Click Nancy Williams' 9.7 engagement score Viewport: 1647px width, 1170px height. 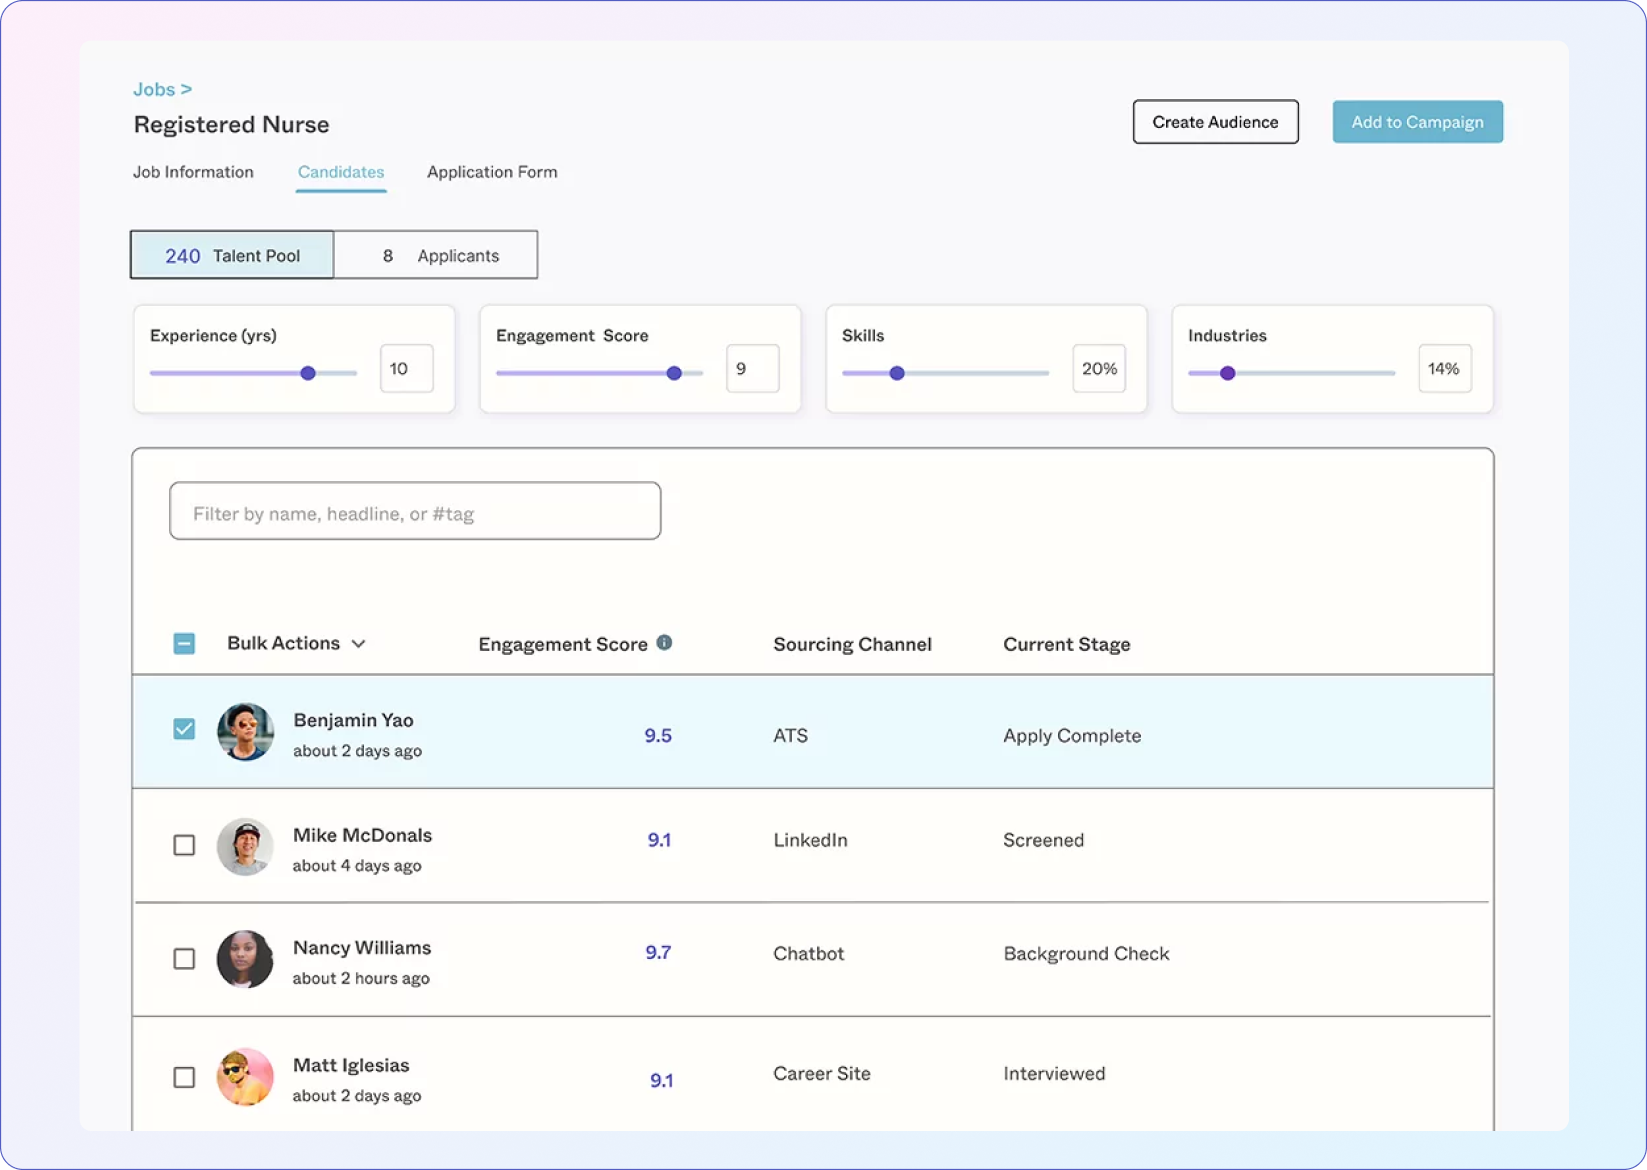[658, 952]
